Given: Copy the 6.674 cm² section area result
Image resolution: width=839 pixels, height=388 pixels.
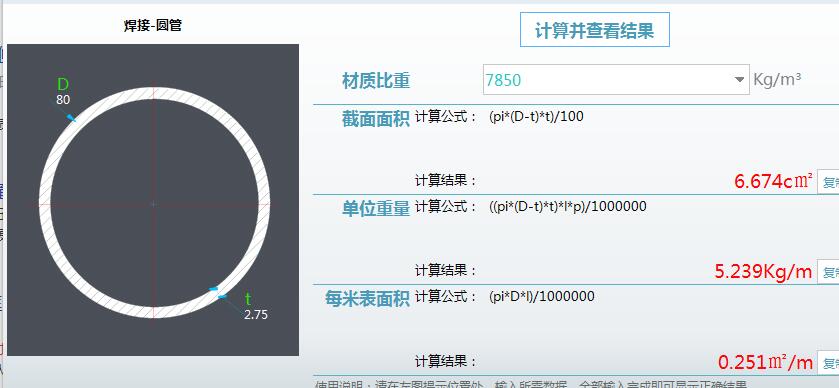Looking at the screenshot, I should 828,182.
